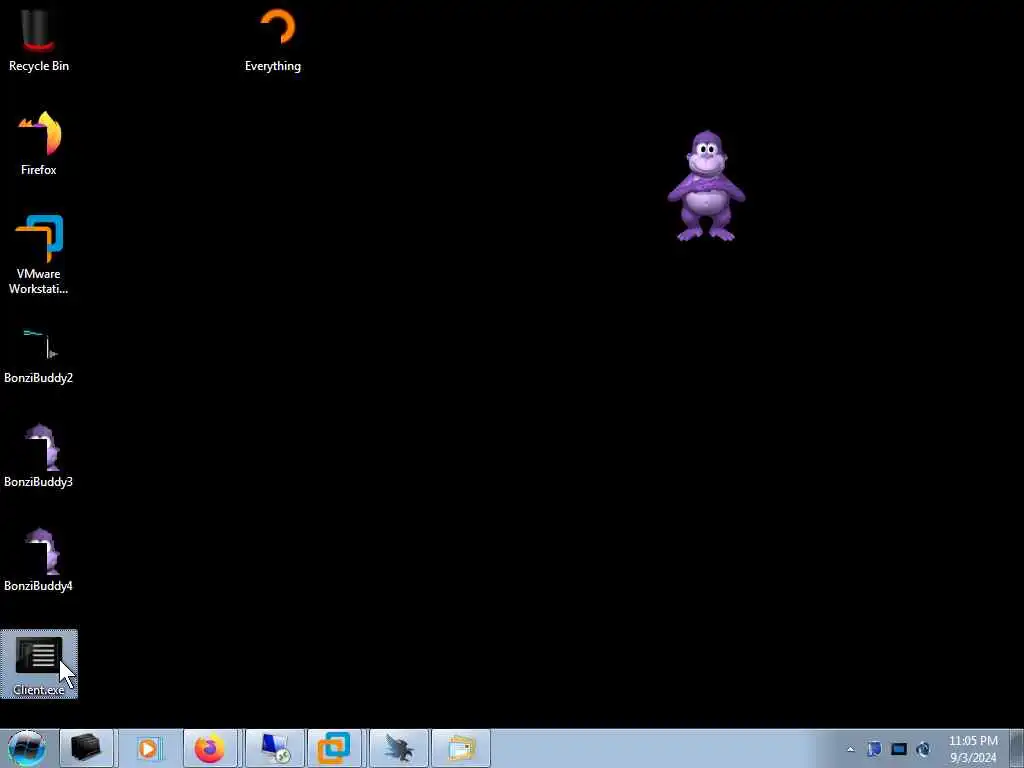Select the BonziBuddy3 desktop icon

[x=39, y=456]
